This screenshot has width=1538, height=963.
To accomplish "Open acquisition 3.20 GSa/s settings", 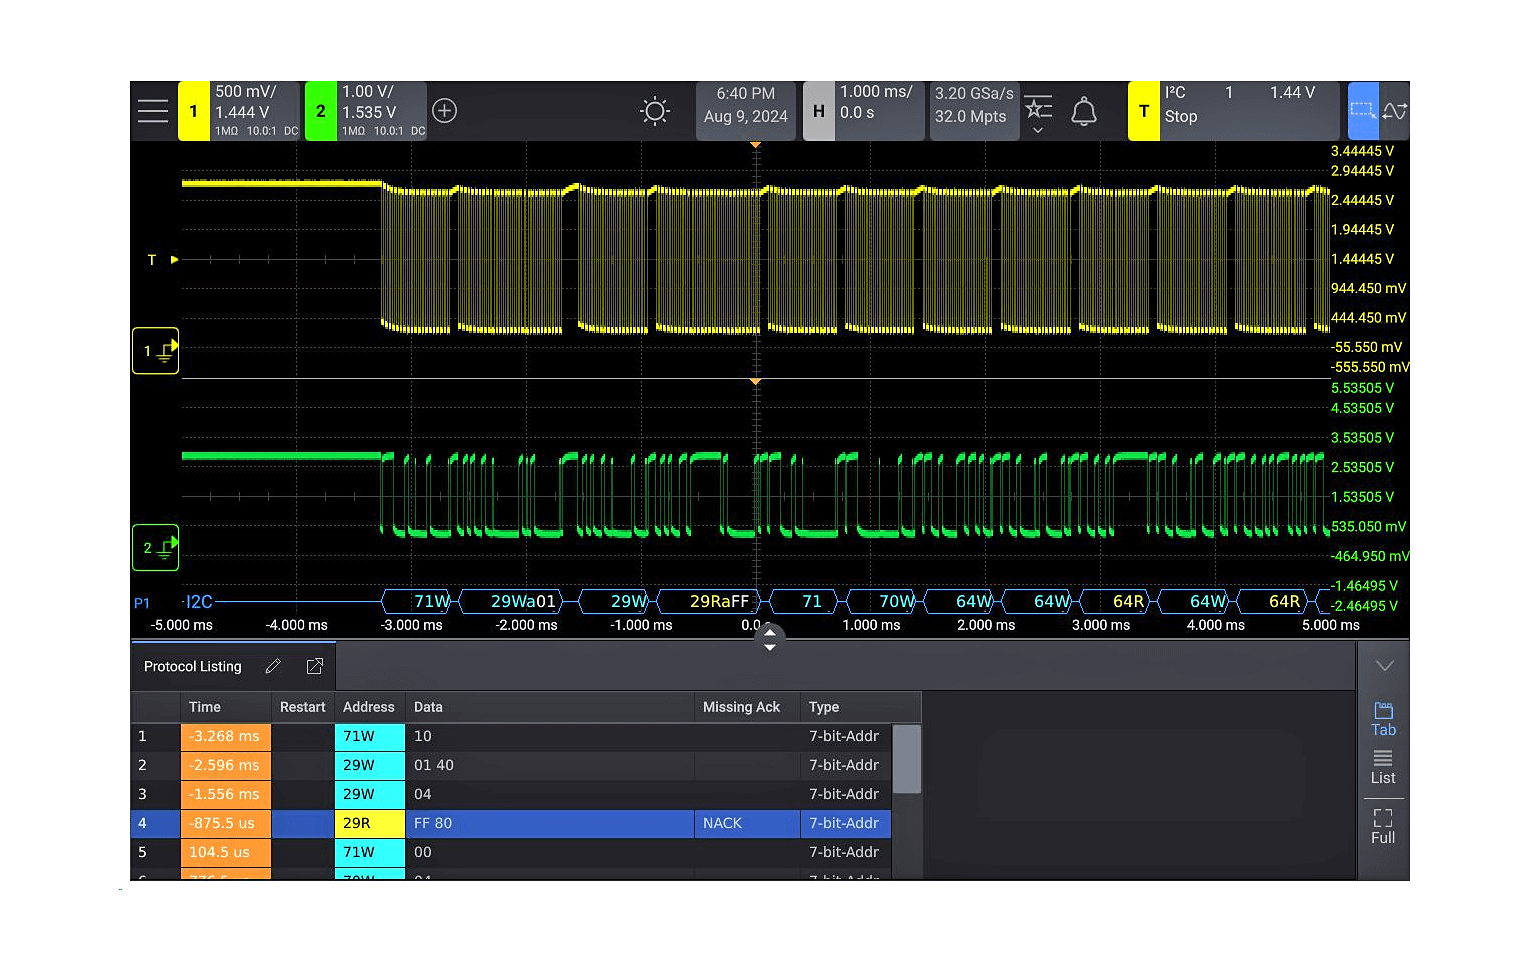I will point(974,111).
